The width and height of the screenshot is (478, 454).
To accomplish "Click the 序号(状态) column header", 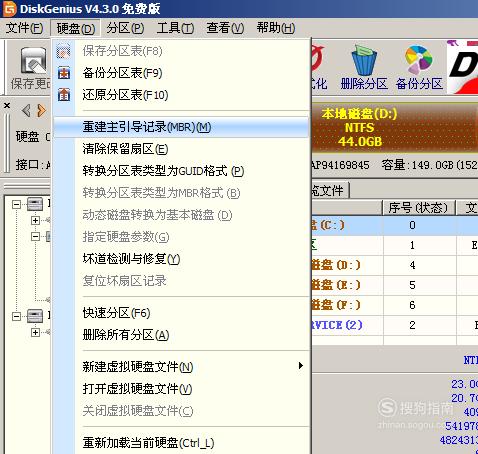I will (x=418, y=208).
